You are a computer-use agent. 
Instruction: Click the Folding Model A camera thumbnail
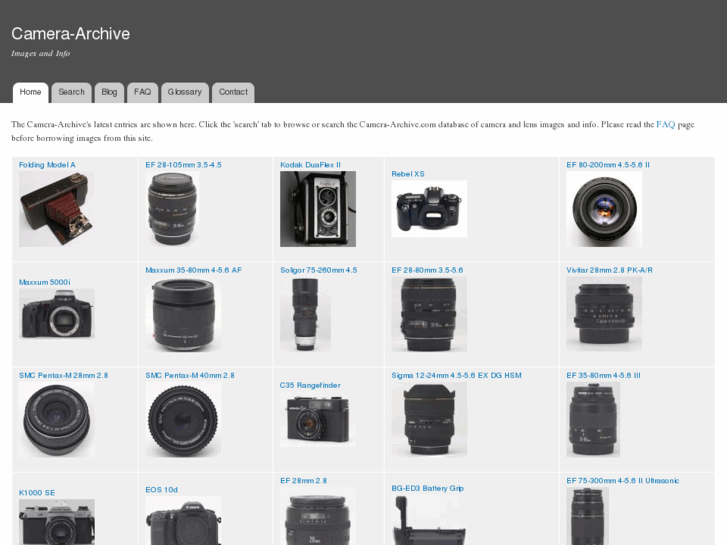click(x=57, y=209)
